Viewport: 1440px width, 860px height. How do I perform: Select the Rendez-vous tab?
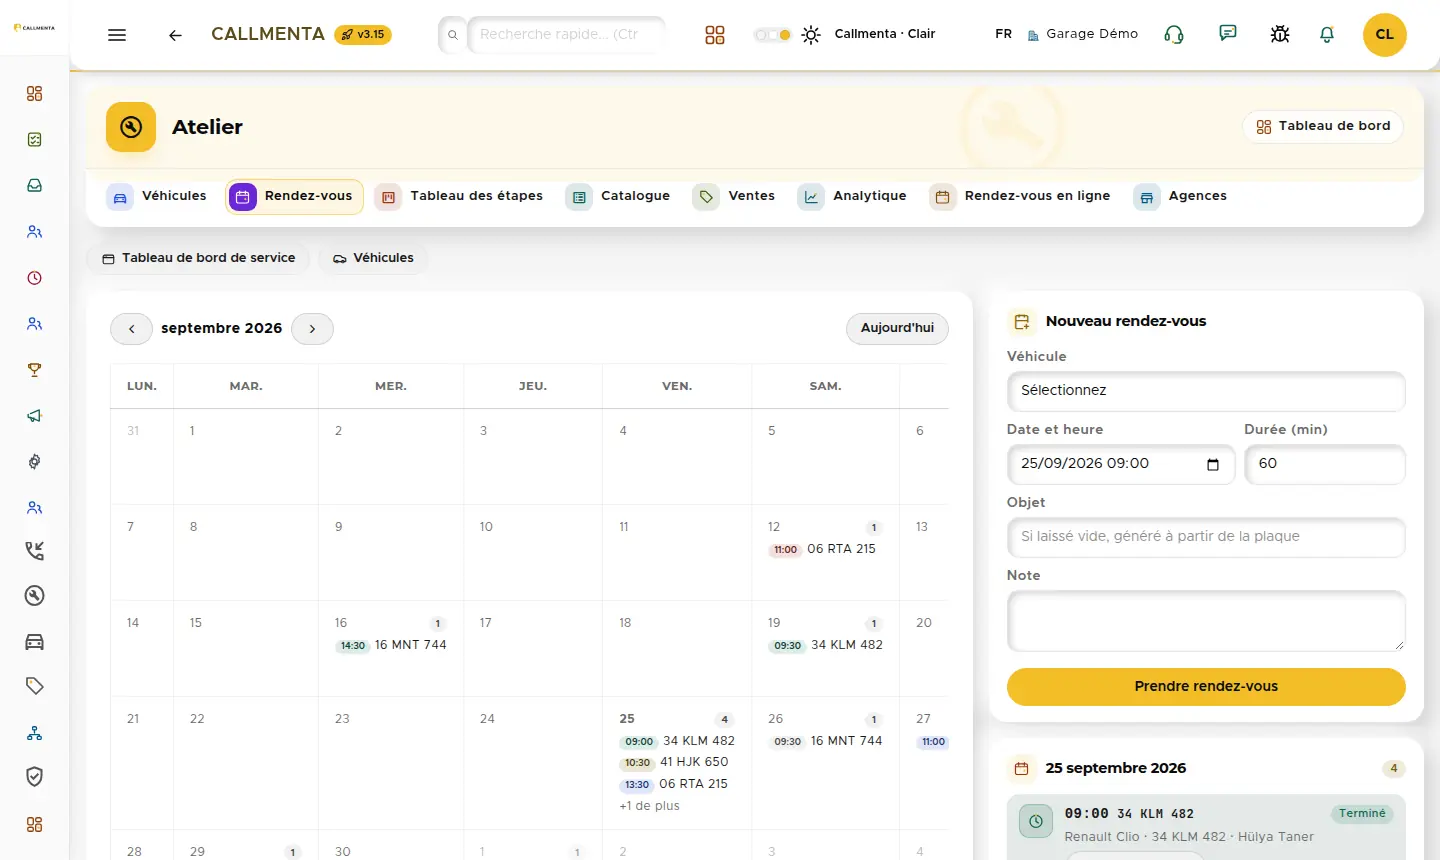[294, 196]
